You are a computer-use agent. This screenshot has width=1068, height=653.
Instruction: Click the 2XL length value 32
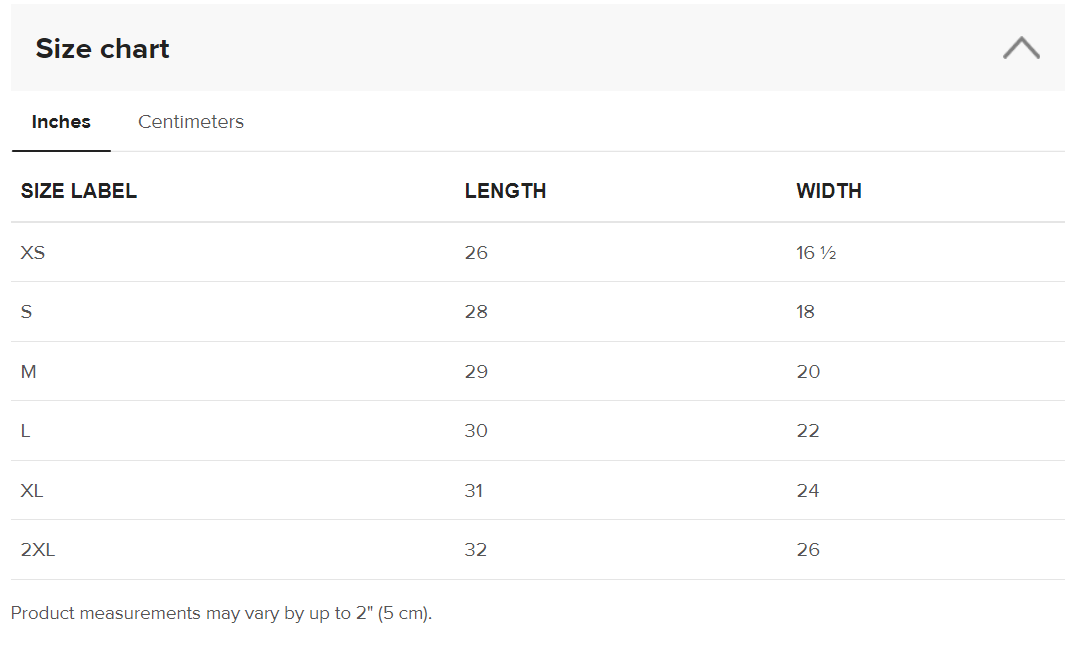pyautogui.click(x=476, y=550)
